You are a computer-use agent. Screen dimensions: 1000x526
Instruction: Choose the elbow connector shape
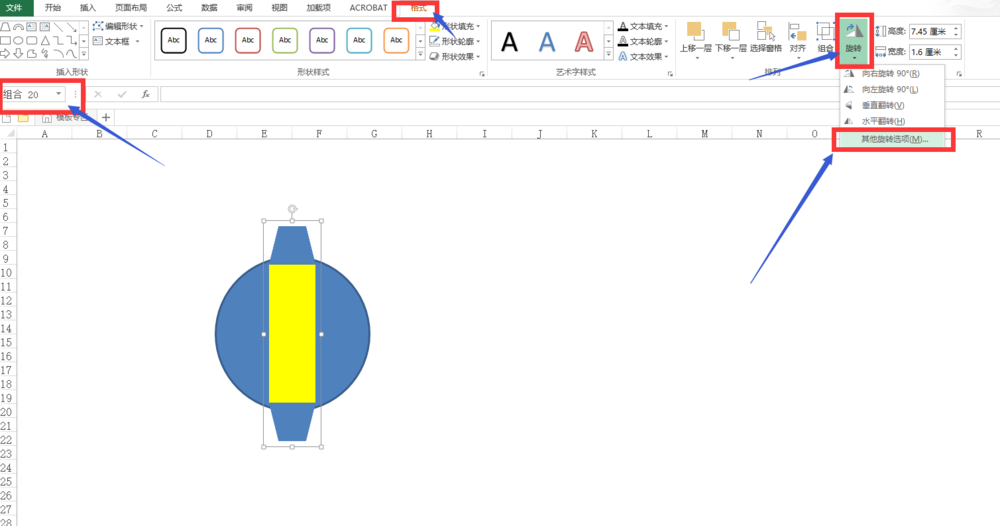coord(58,40)
